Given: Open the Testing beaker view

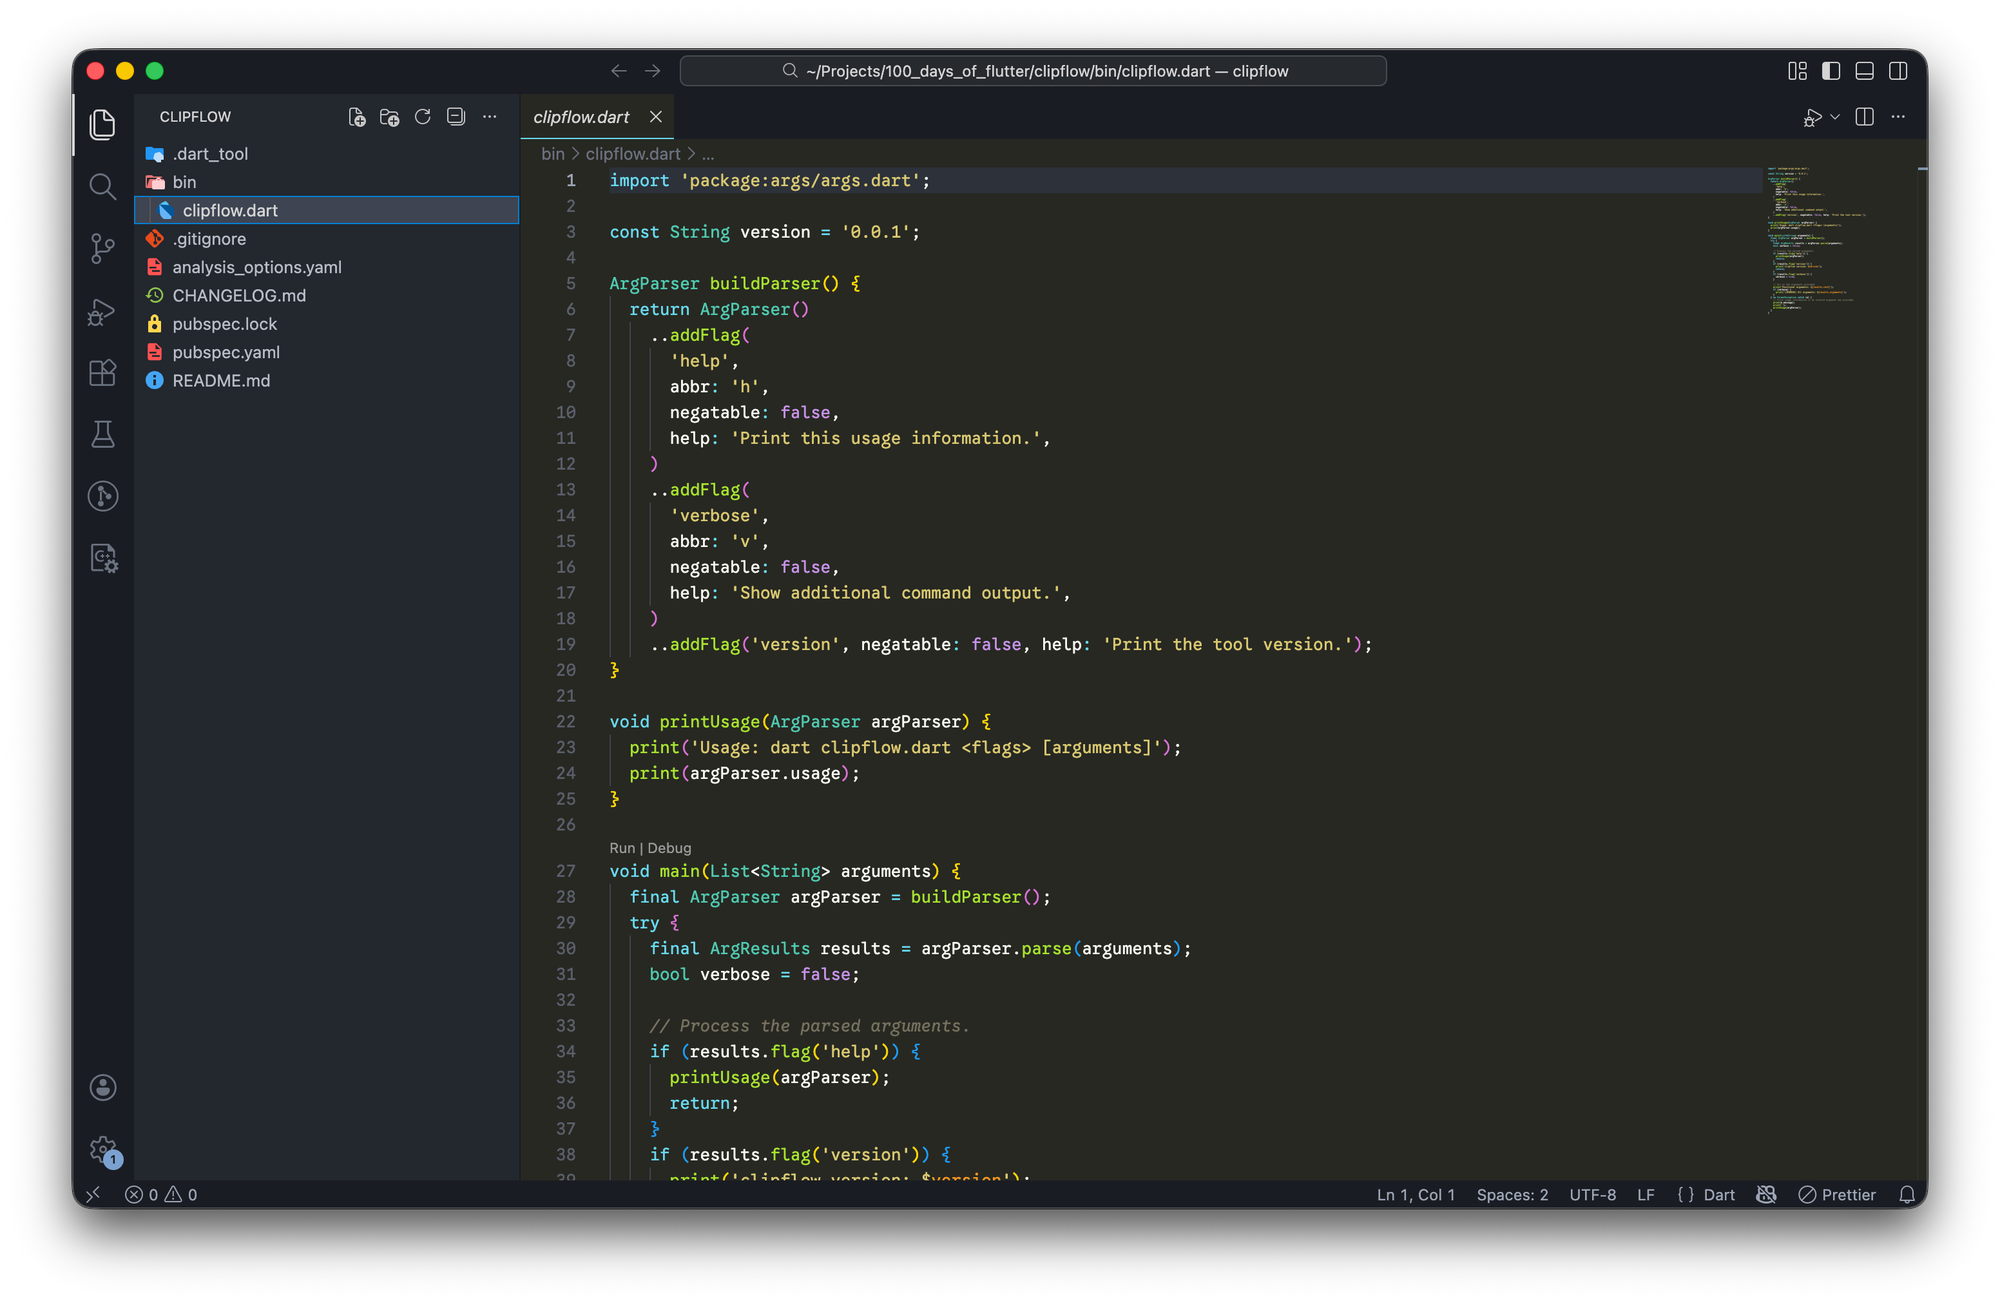Looking at the screenshot, I should (x=102, y=434).
